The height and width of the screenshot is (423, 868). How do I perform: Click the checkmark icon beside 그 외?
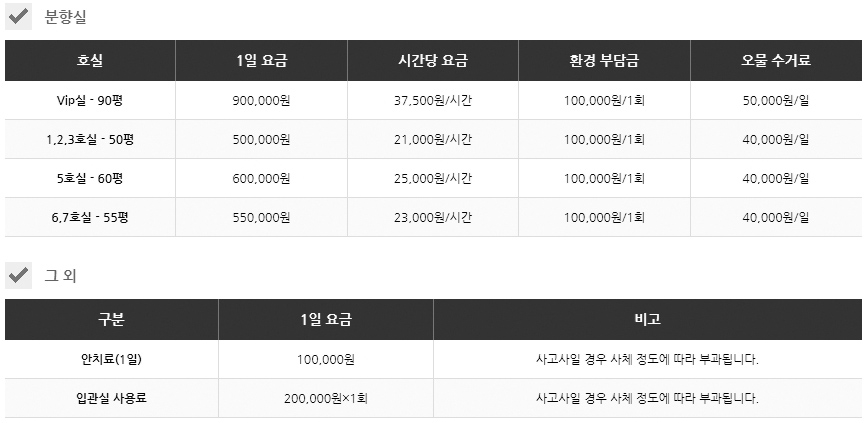(19, 275)
